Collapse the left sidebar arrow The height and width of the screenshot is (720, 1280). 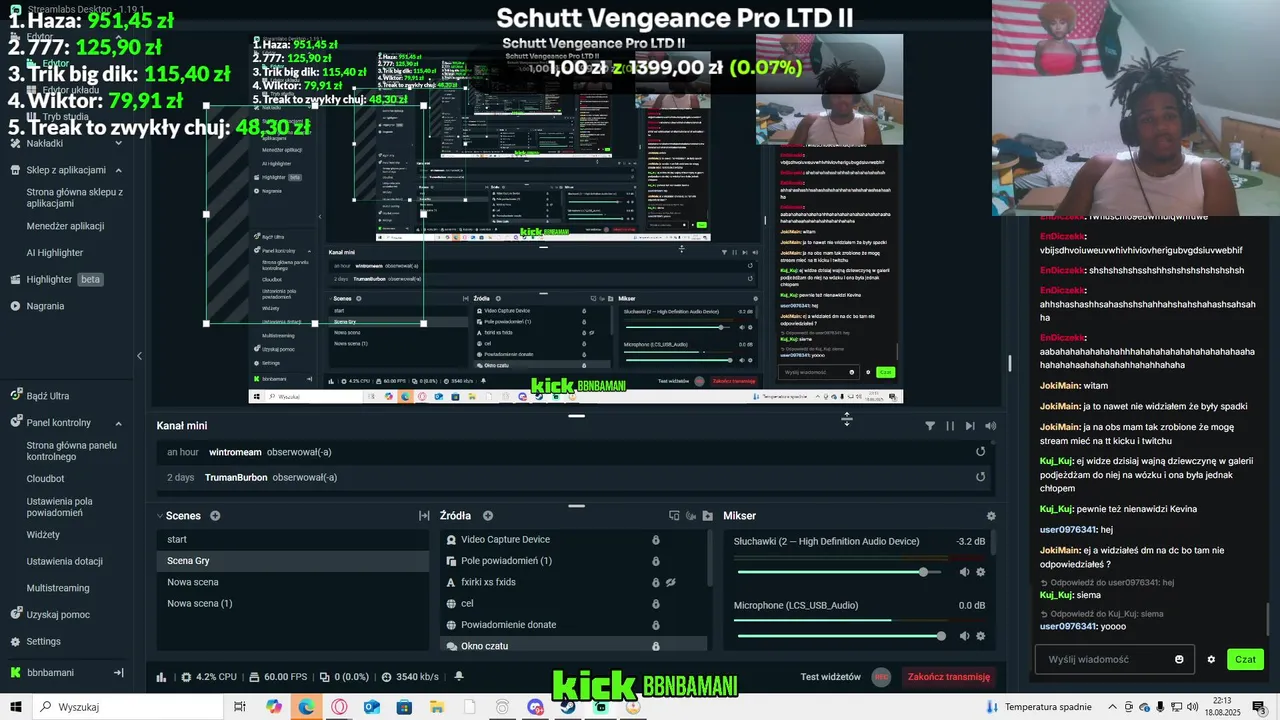(139, 355)
